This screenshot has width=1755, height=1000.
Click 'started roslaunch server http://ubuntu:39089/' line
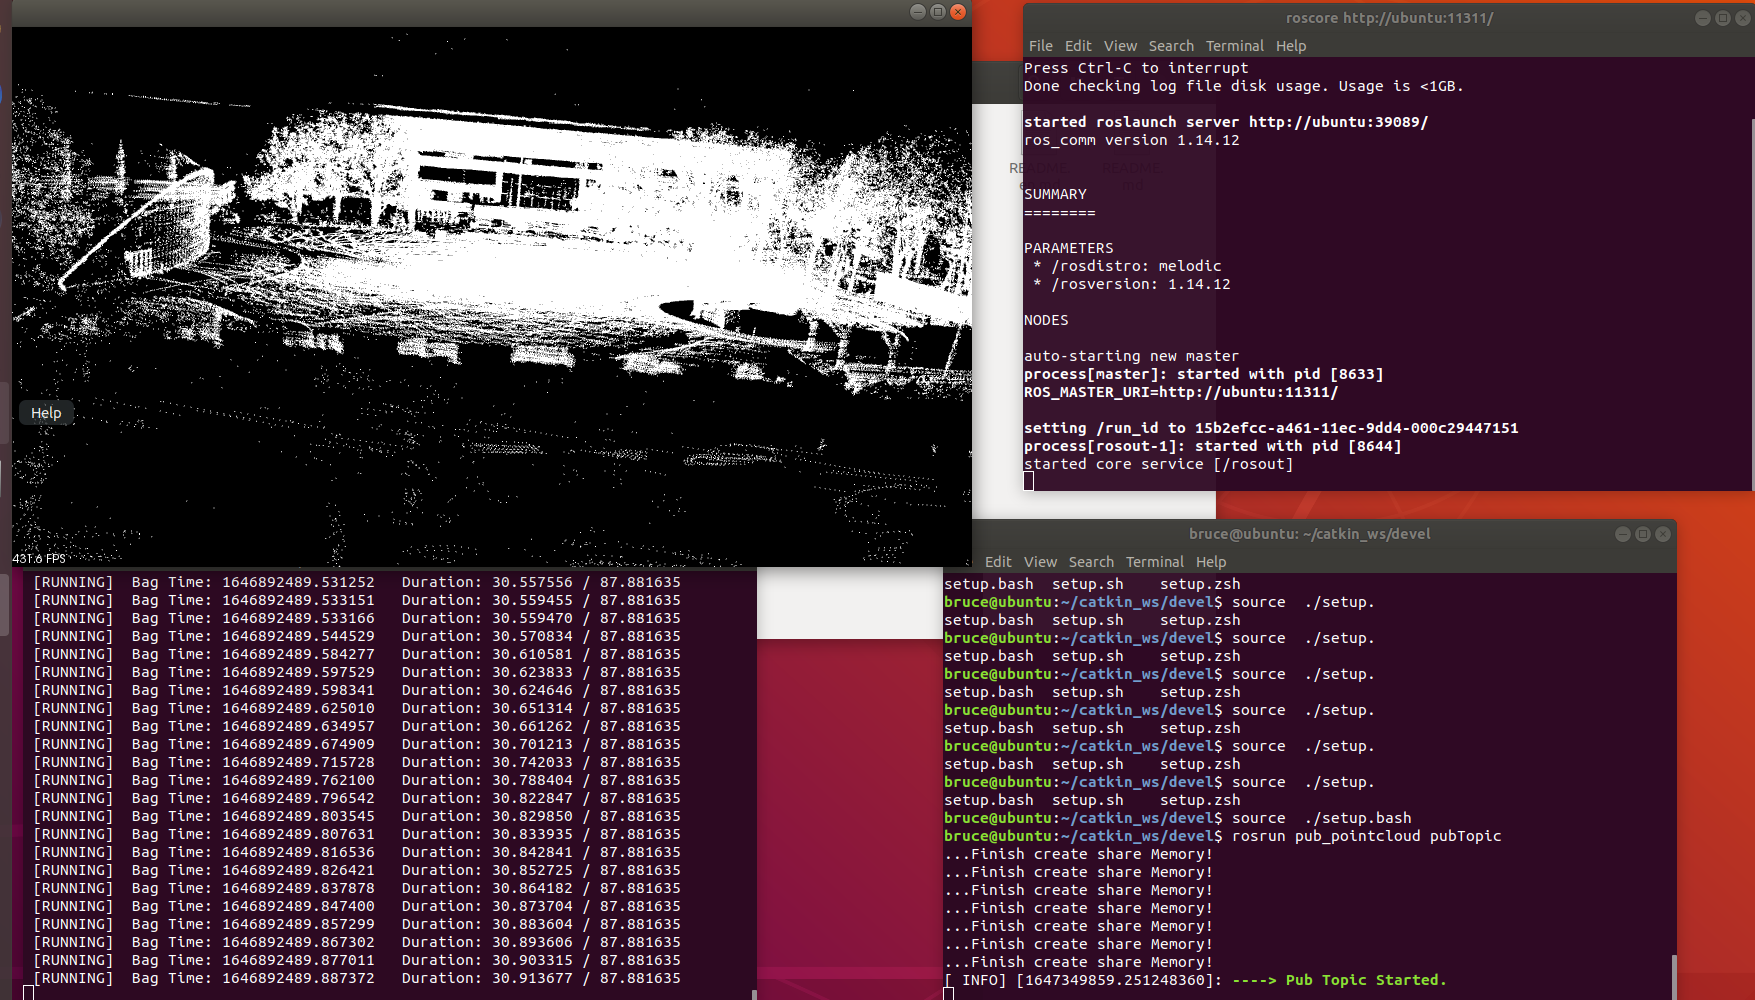pyautogui.click(x=1226, y=122)
